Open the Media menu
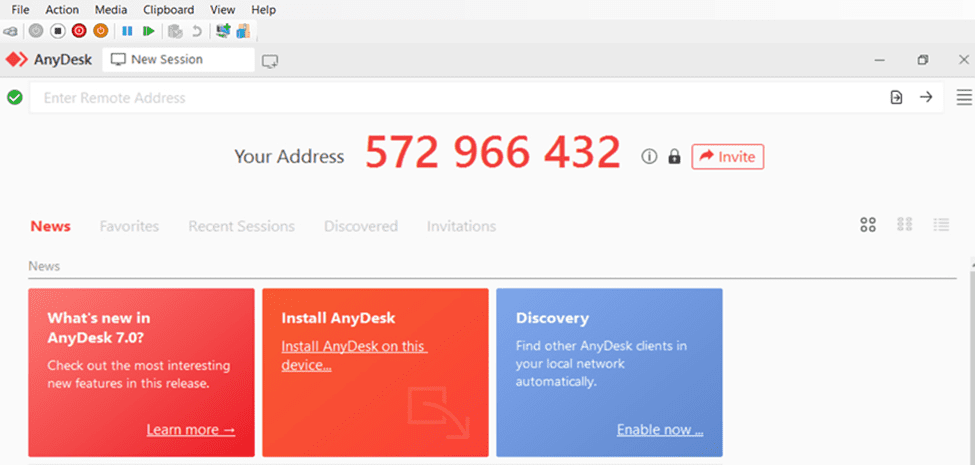 coord(111,10)
